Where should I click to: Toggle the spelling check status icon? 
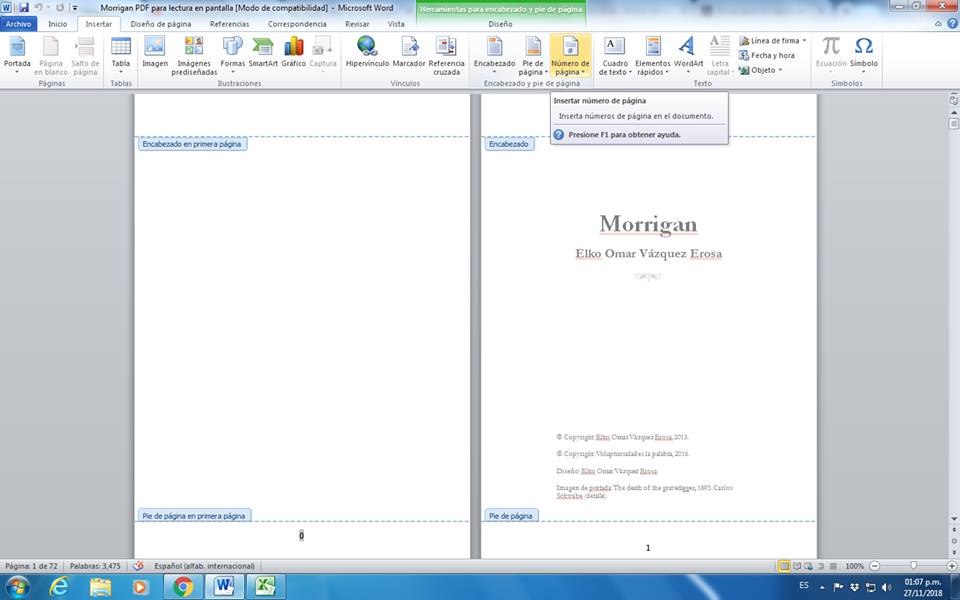click(x=138, y=566)
